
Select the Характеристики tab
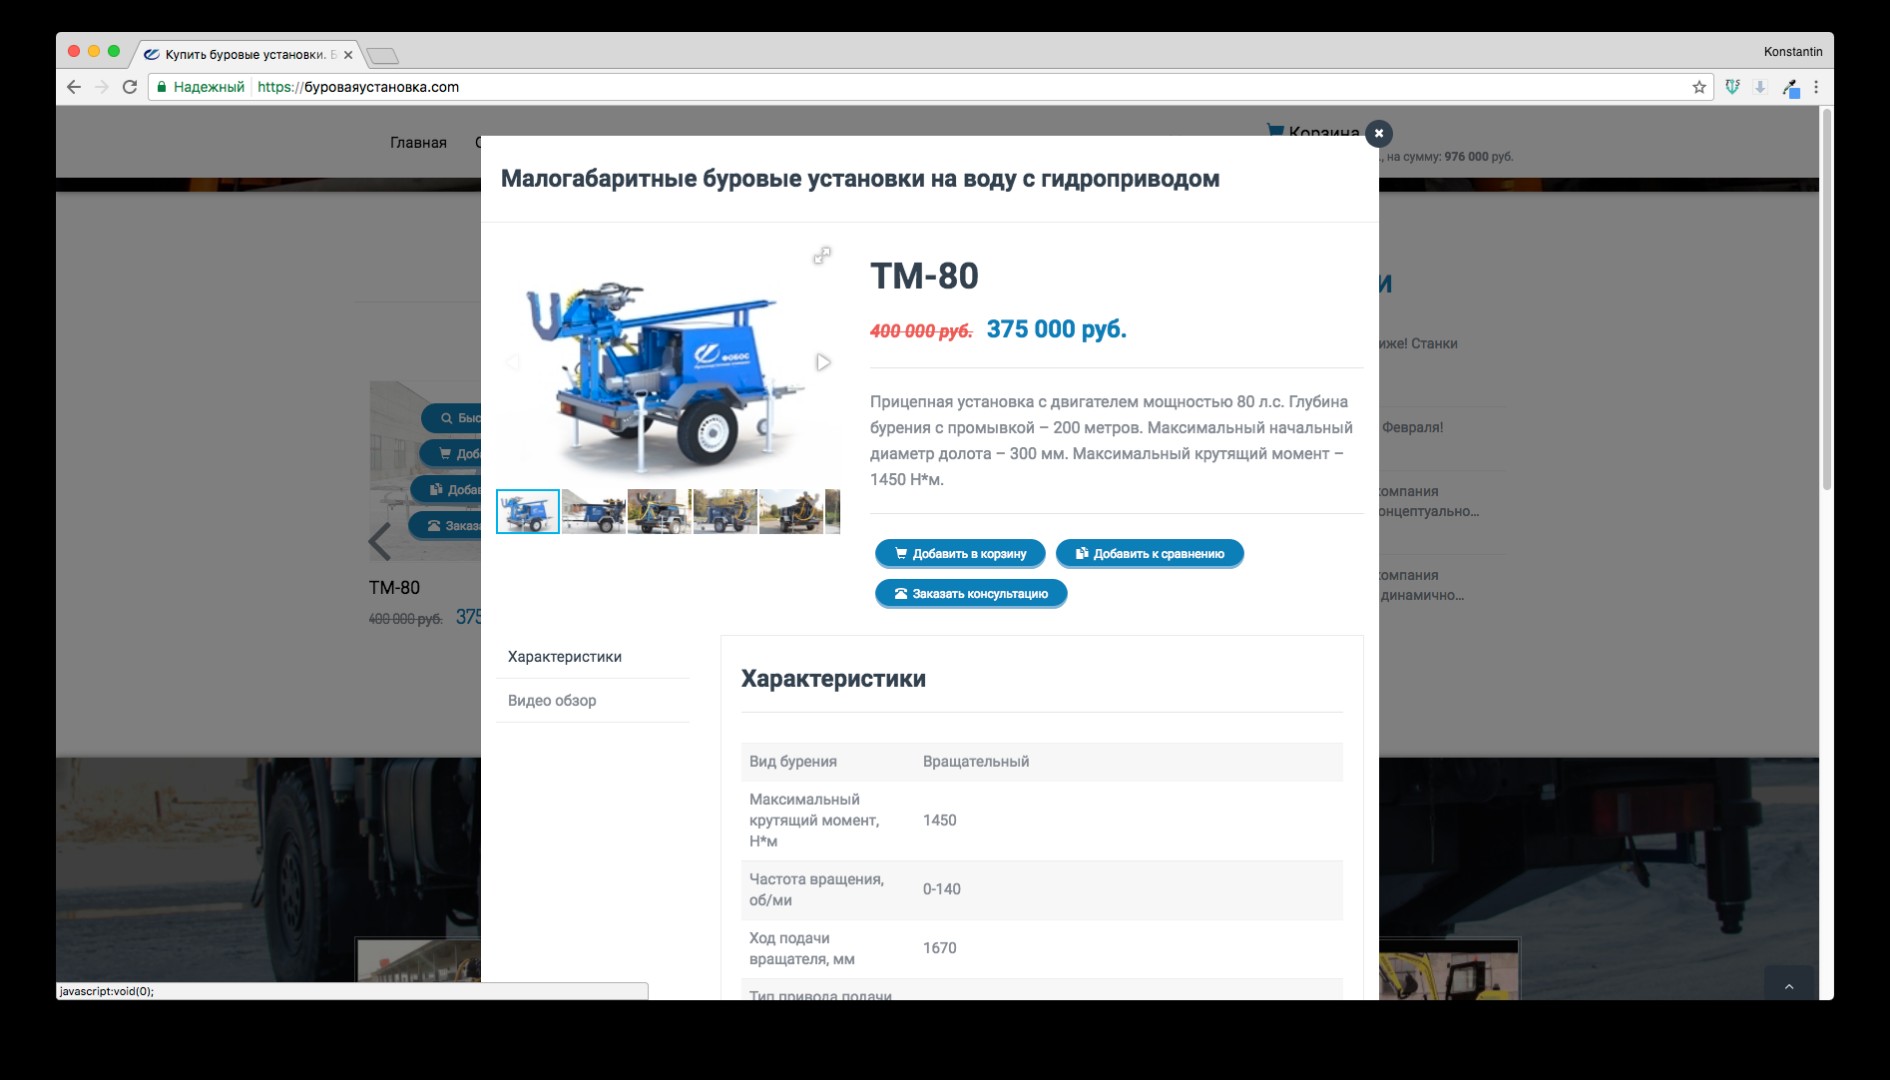(565, 657)
